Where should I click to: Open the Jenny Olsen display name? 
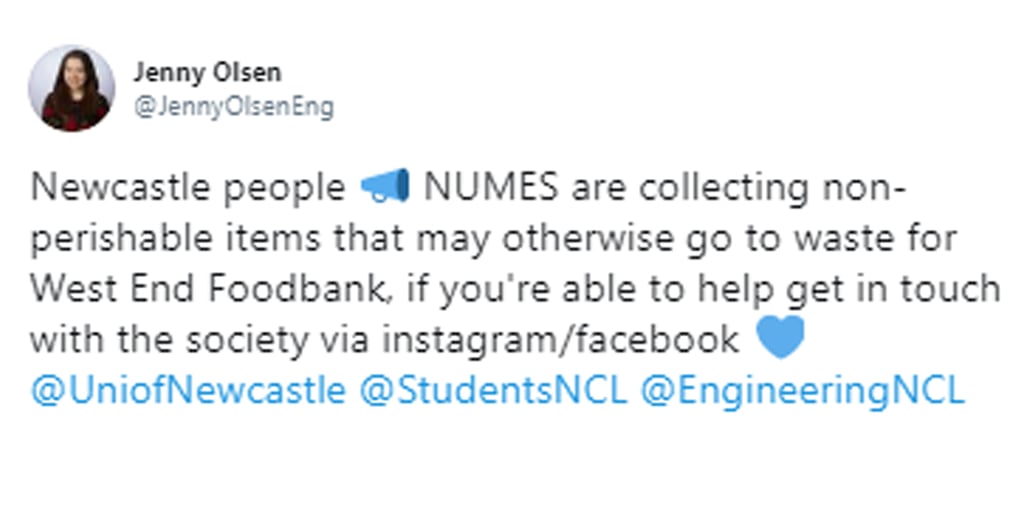pos(207,73)
